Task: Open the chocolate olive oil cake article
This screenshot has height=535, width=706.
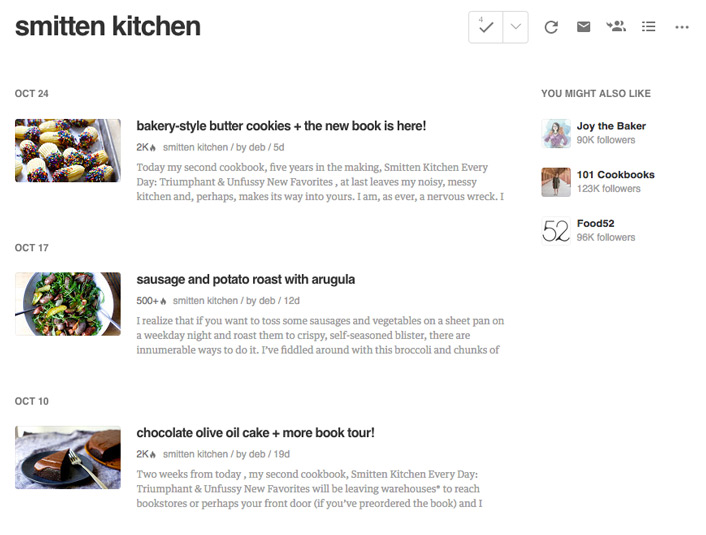Action: tap(255, 433)
